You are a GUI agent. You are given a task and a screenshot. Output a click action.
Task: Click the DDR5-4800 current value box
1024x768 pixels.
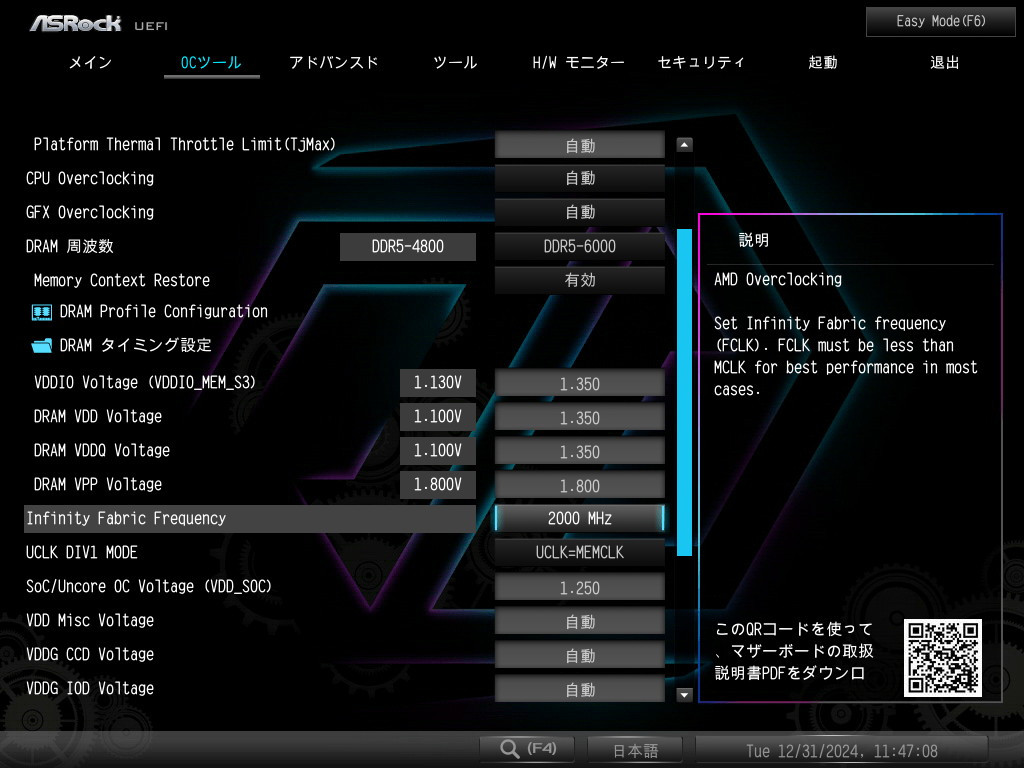pyautogui.click(x=408, y=246)
